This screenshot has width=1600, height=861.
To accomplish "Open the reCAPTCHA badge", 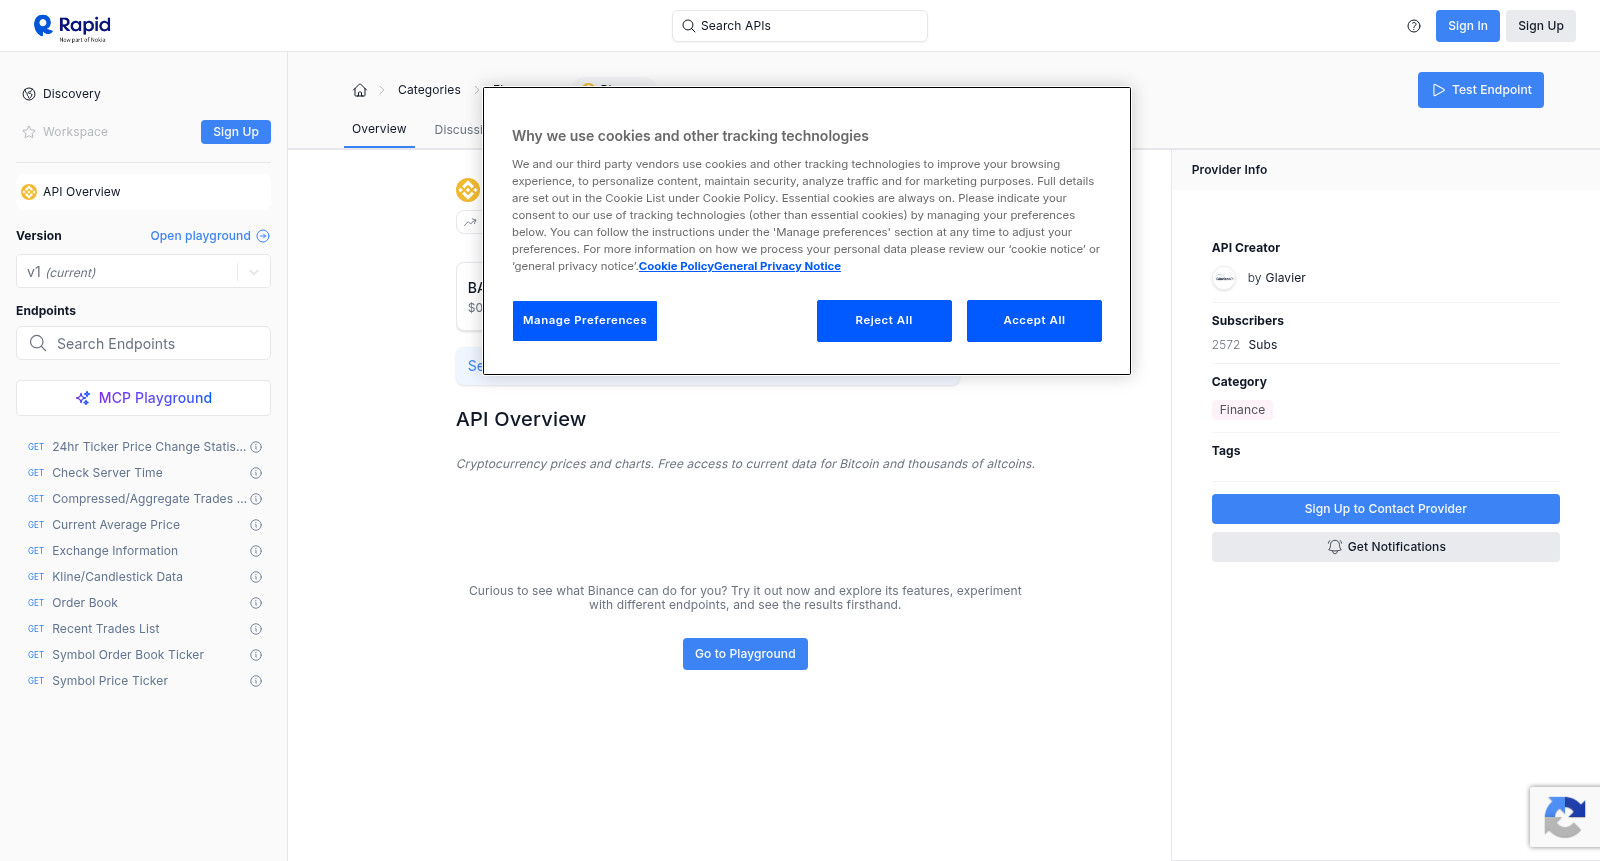I will pyautogui.click(x=1565, y=817).
